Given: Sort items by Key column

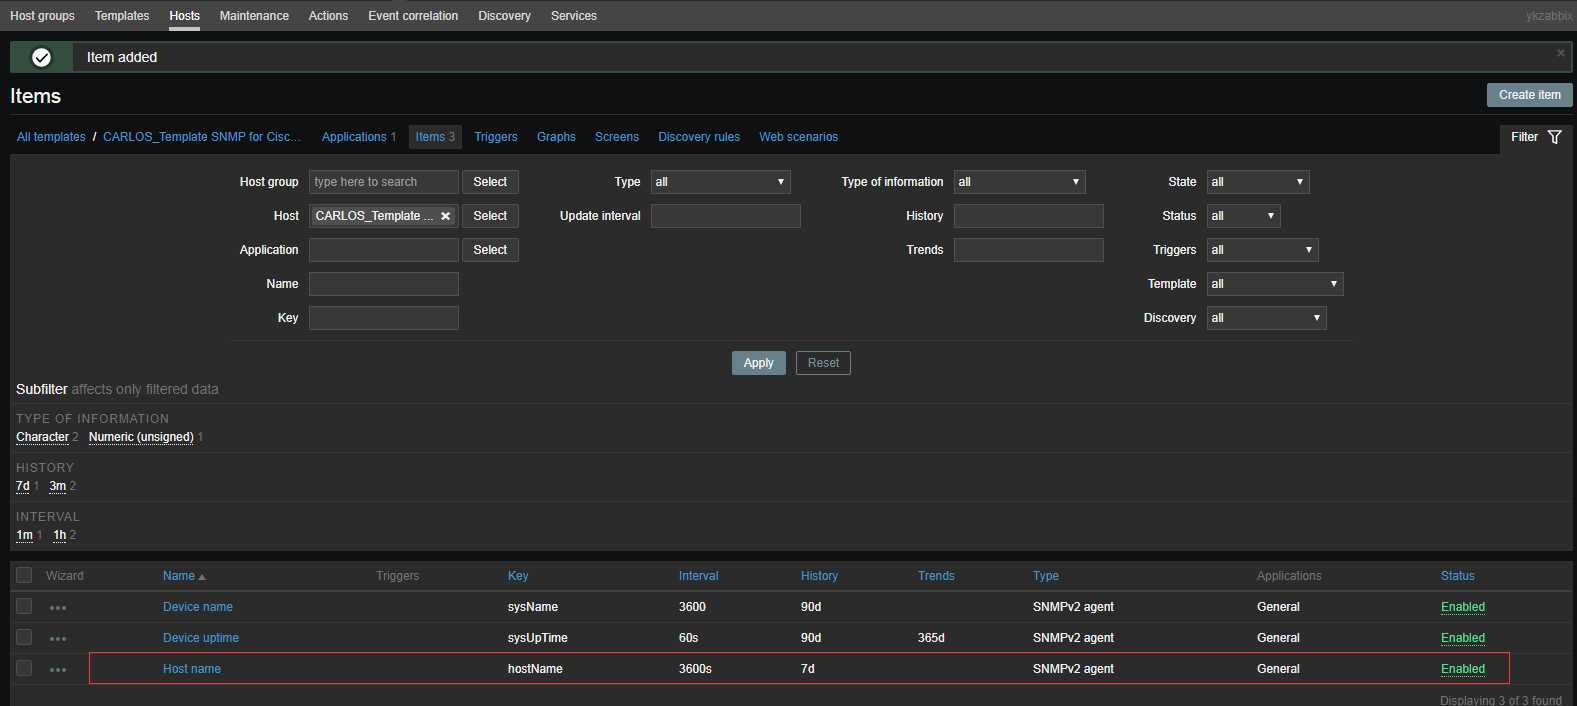Looking at the screenshot, I should pos(518,576).
